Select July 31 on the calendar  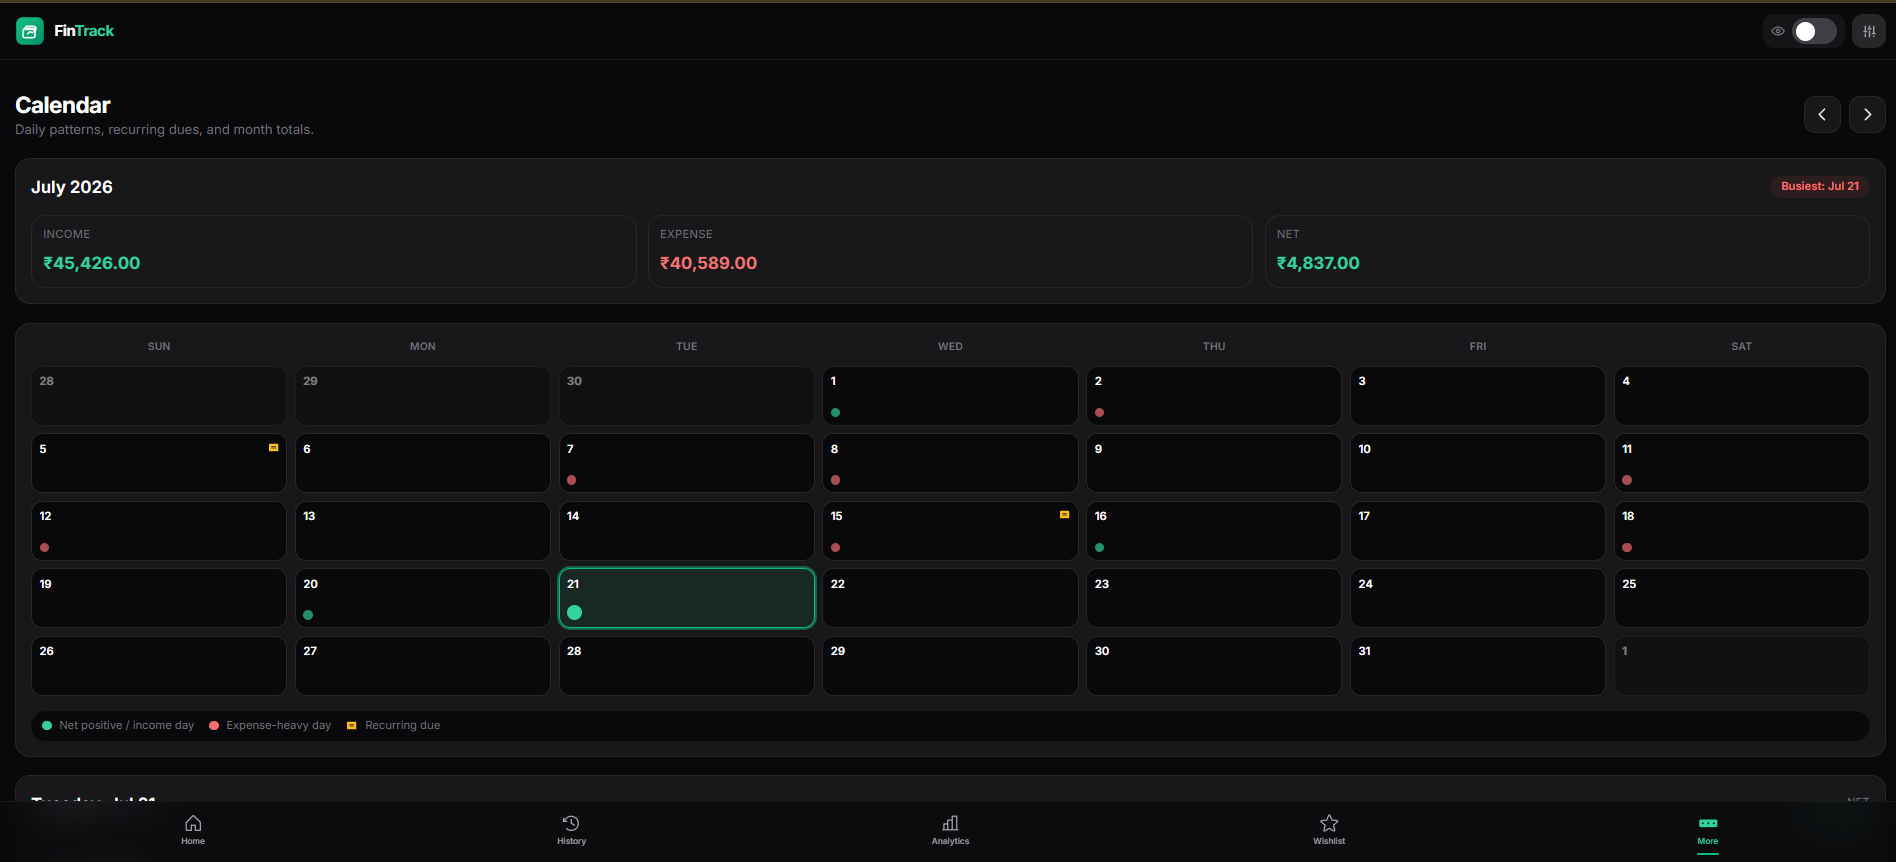[1478, 666]
